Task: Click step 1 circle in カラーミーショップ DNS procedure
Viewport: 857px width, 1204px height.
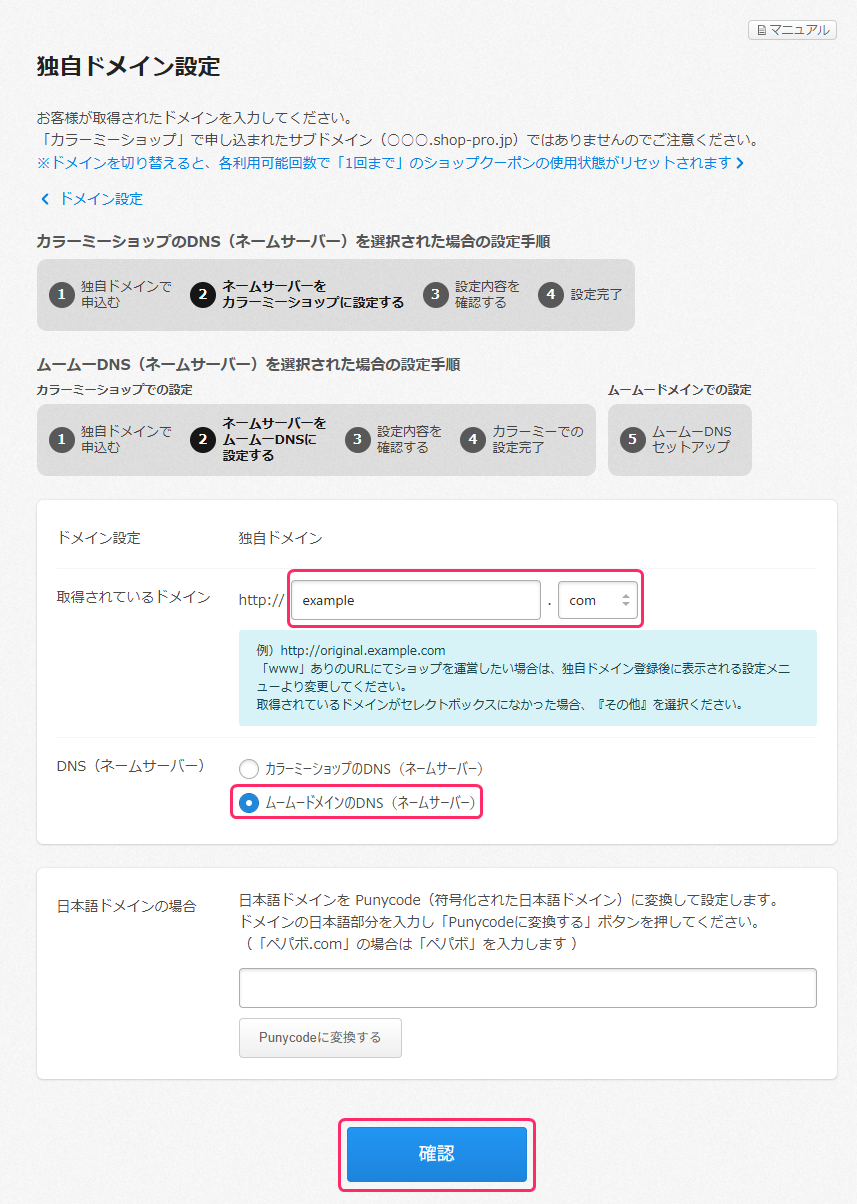Action: pos(62,295)
